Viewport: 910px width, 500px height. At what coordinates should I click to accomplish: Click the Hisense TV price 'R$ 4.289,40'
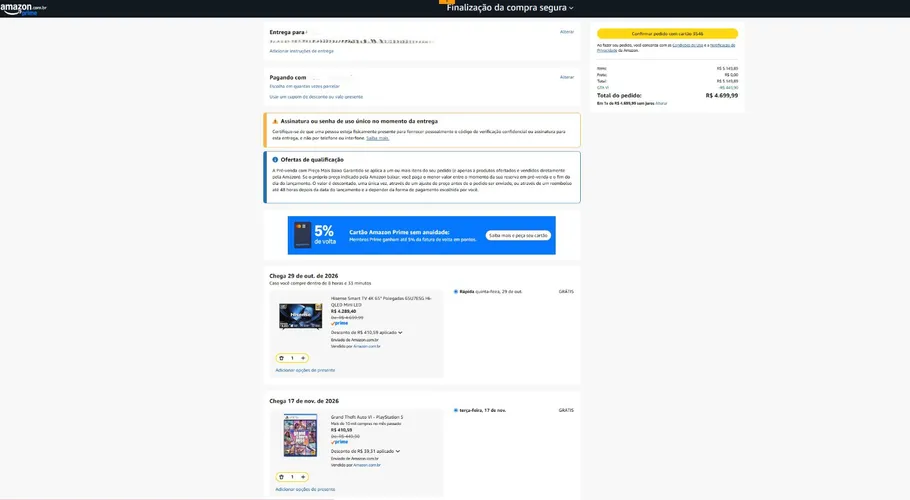tap(344, 311)
